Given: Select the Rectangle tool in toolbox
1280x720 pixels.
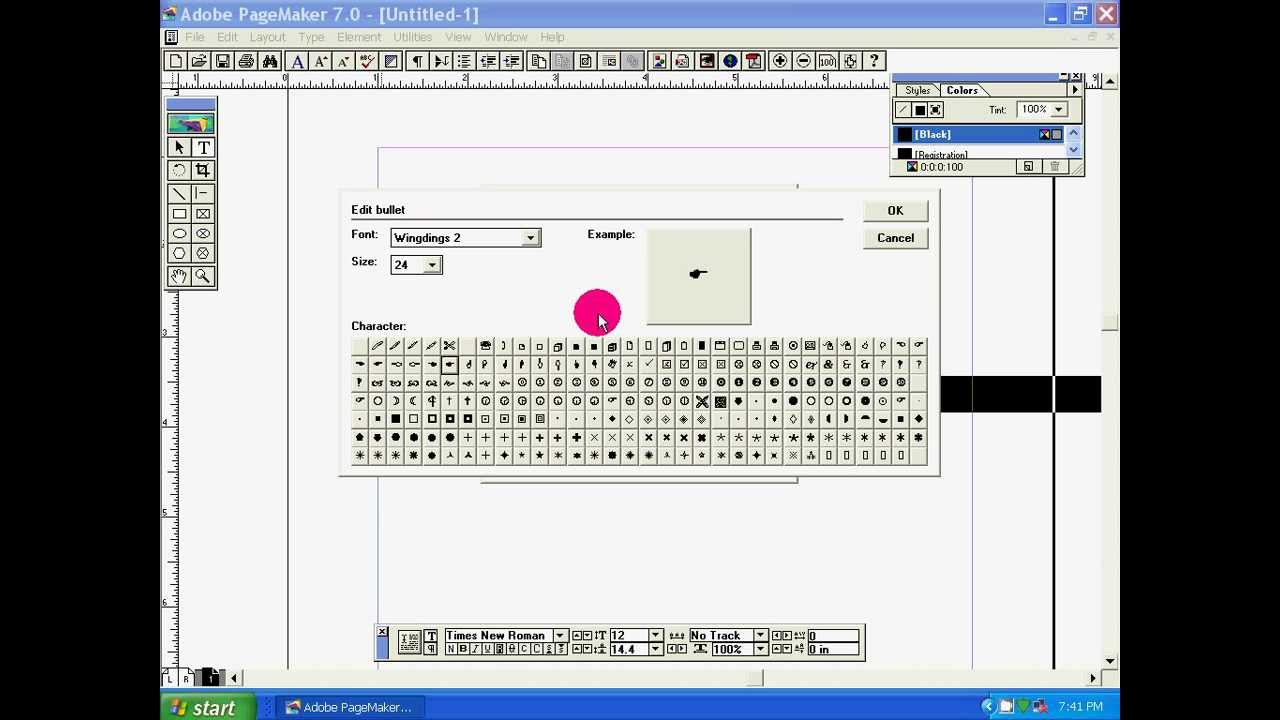Looking at the screenshot, I should 179,213.
